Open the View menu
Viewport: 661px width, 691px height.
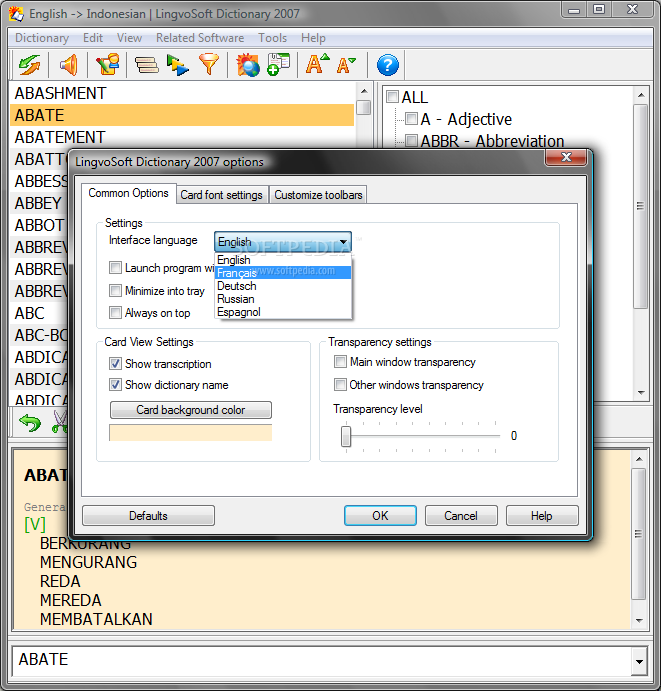tap(130, 38)
